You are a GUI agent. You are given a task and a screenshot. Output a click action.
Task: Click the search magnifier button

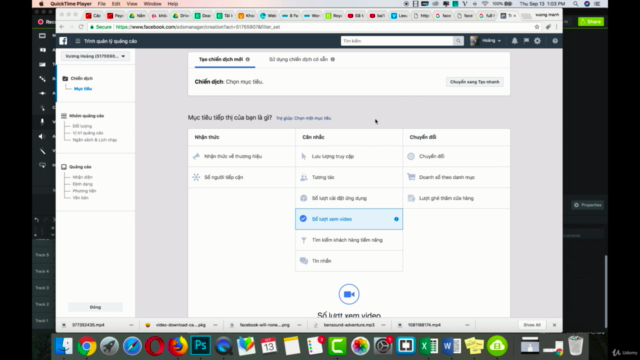(x=458, y=41)
